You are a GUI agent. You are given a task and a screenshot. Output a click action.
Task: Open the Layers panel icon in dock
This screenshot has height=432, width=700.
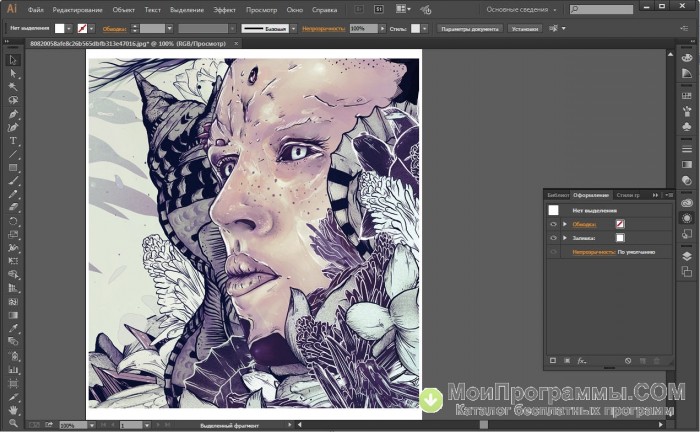coord(687,256)
